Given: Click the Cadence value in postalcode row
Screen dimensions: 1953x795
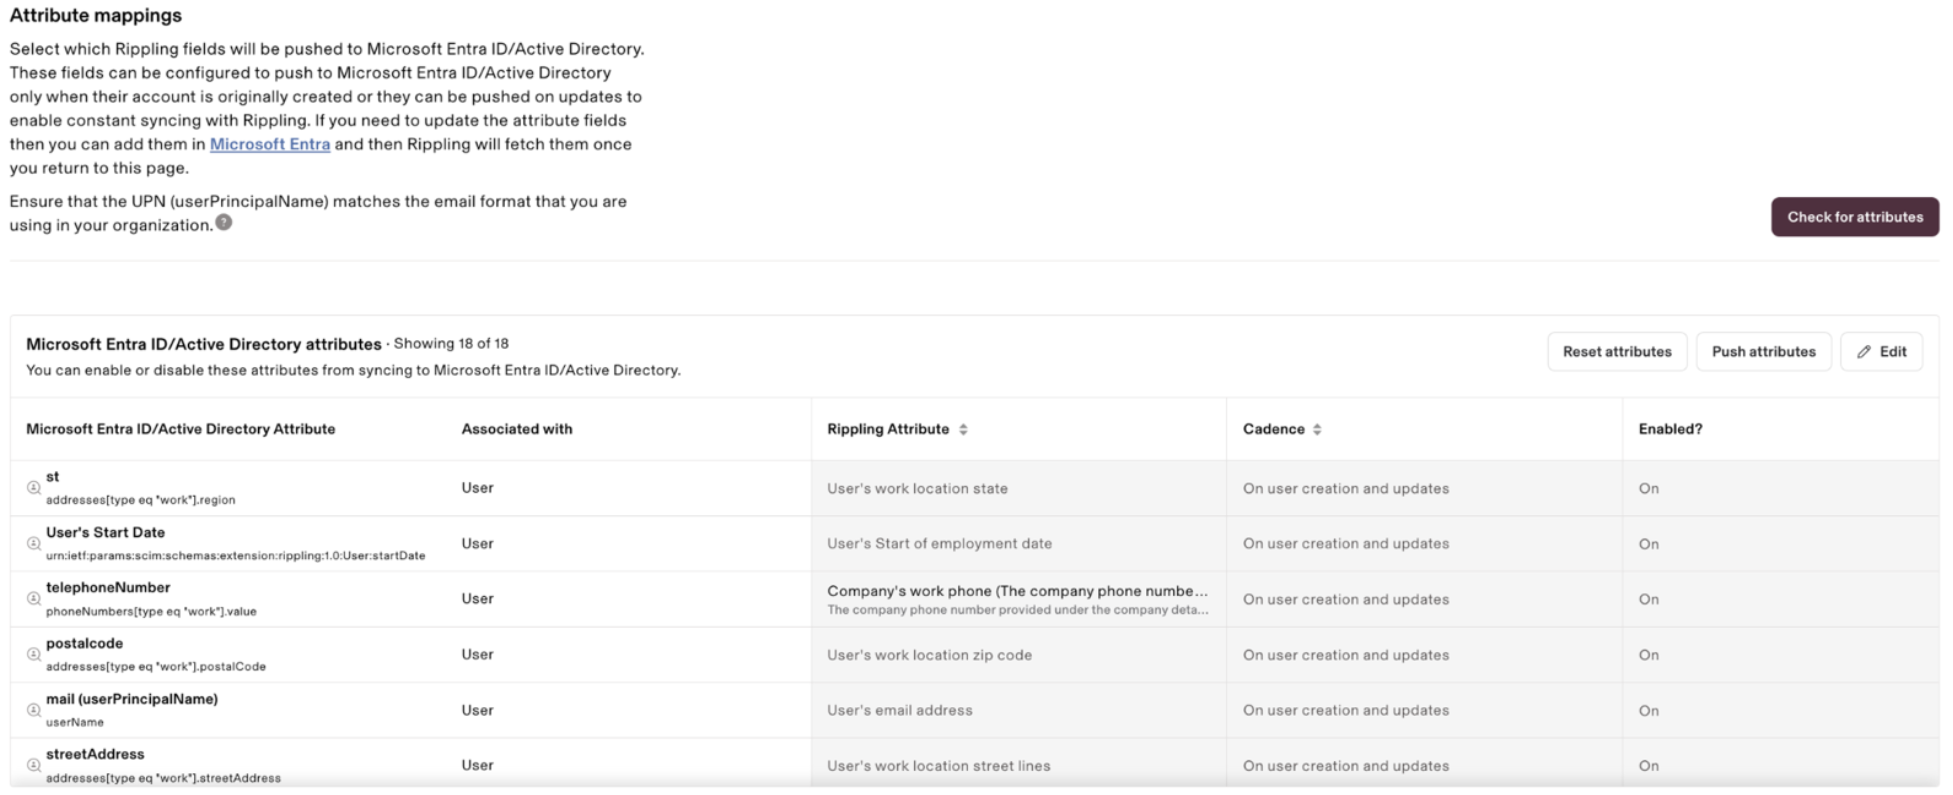Looking at the screenshot, I should click(1345, 655).
